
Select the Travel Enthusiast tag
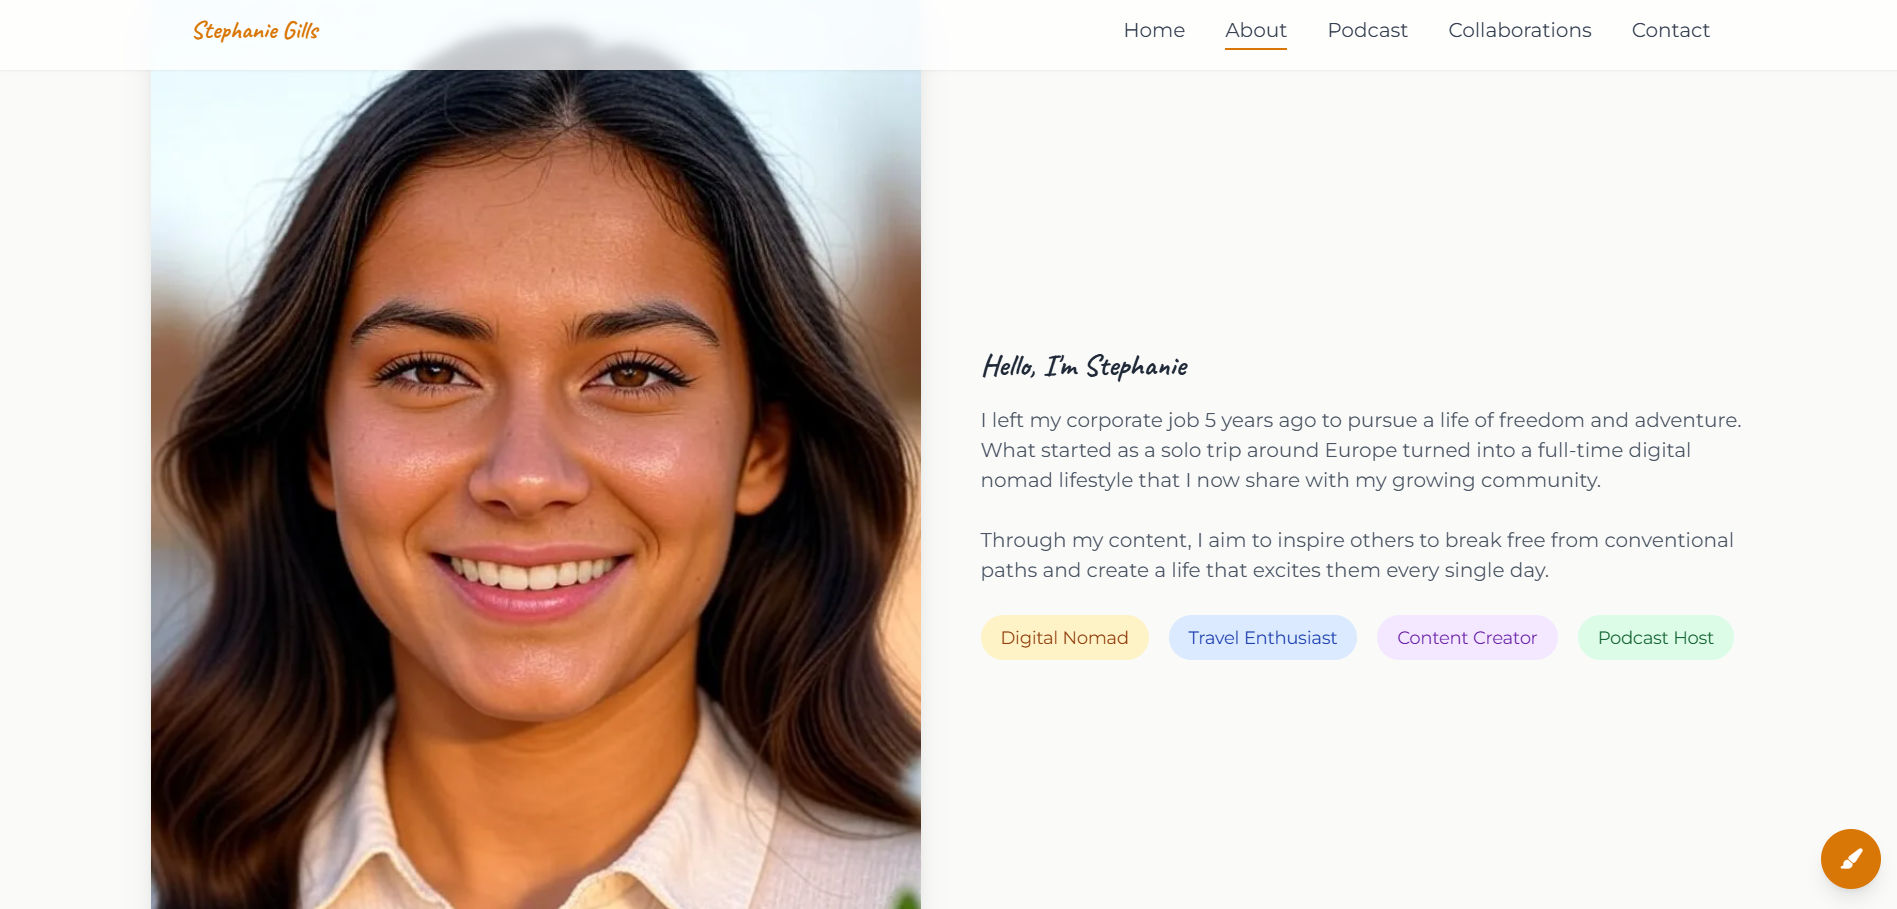point(1262,637)
